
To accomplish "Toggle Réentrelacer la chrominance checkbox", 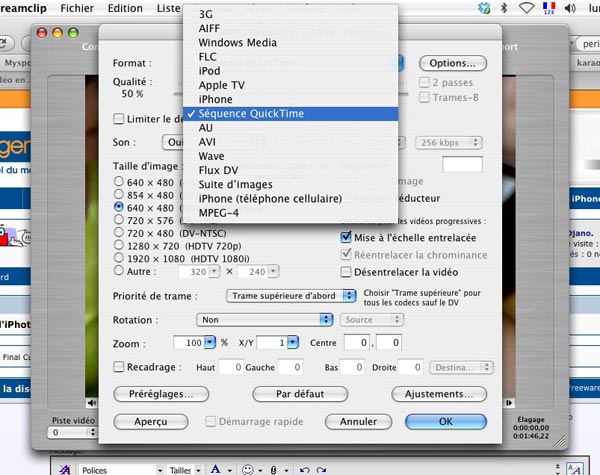I will [346, 254].
